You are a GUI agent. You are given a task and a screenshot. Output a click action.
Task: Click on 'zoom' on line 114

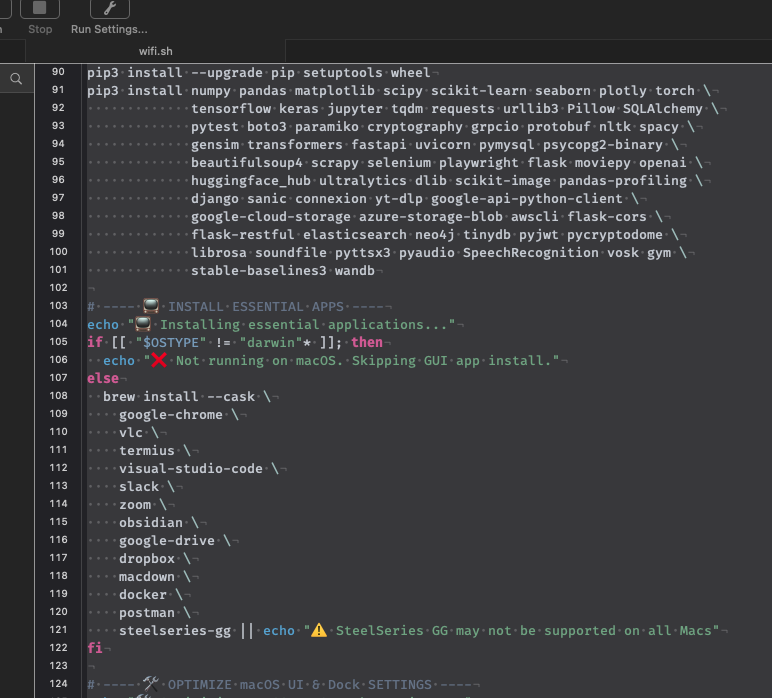pos(135,505)
